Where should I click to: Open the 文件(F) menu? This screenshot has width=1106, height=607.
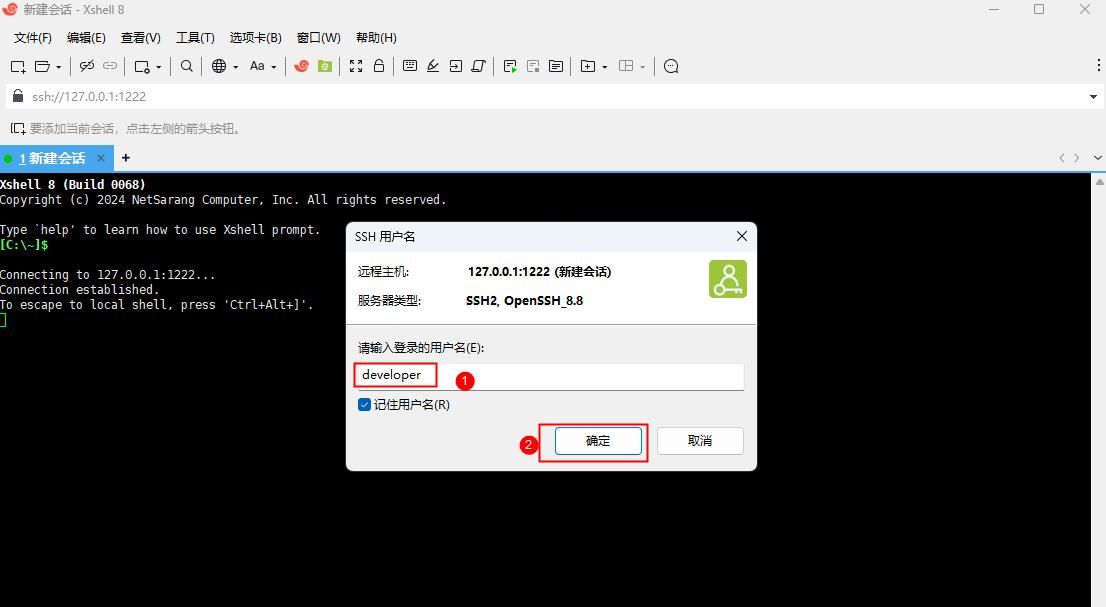32,37
